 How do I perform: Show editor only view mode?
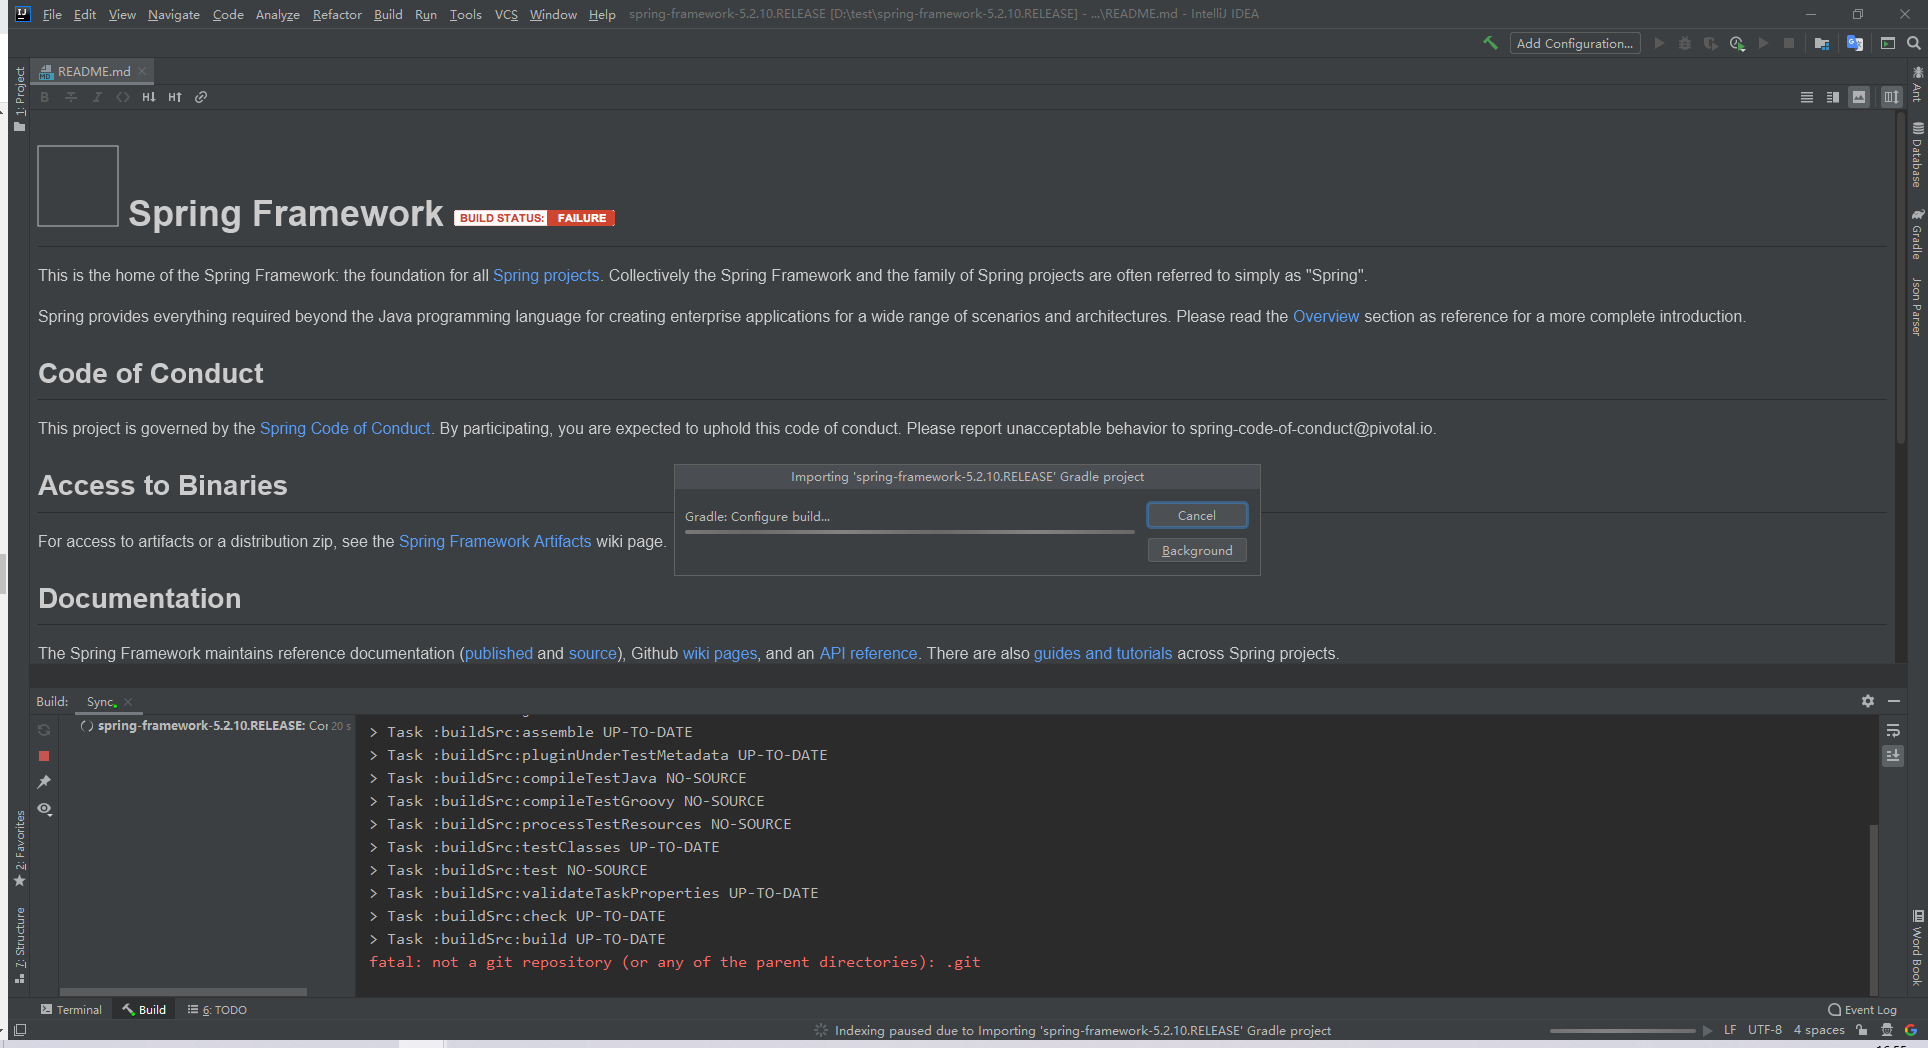(1807, 97)
